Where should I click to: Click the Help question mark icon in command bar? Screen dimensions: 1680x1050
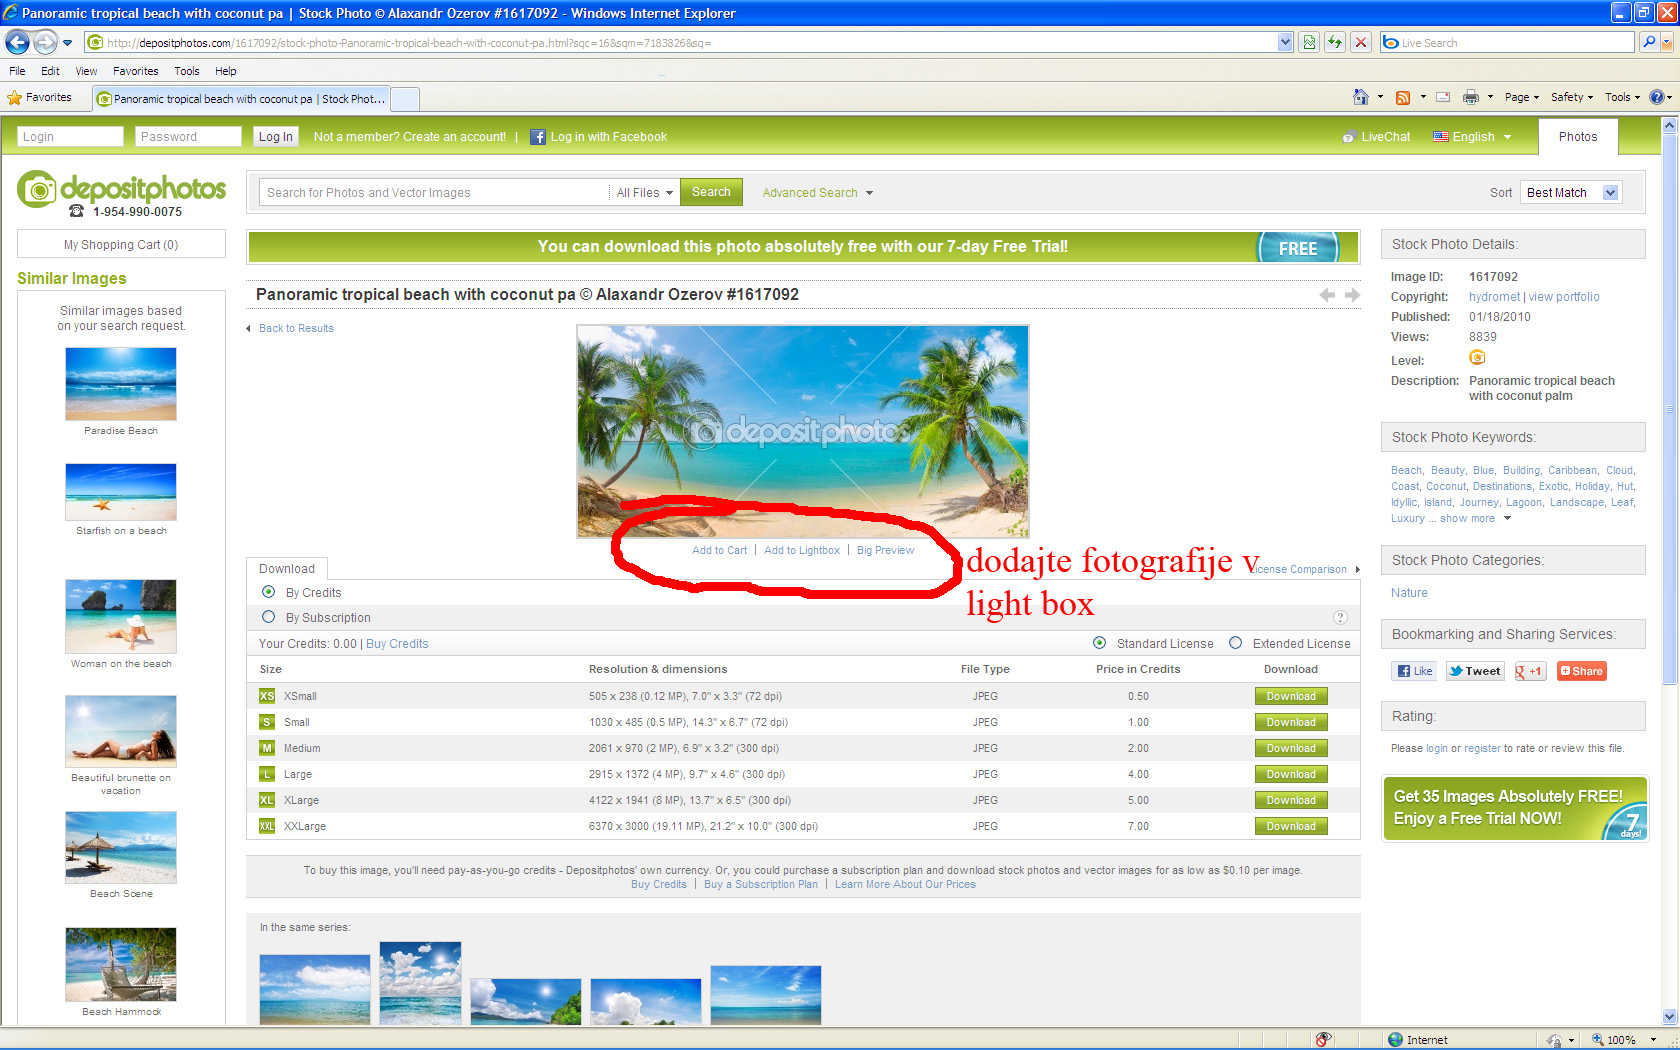(1656, 97)
